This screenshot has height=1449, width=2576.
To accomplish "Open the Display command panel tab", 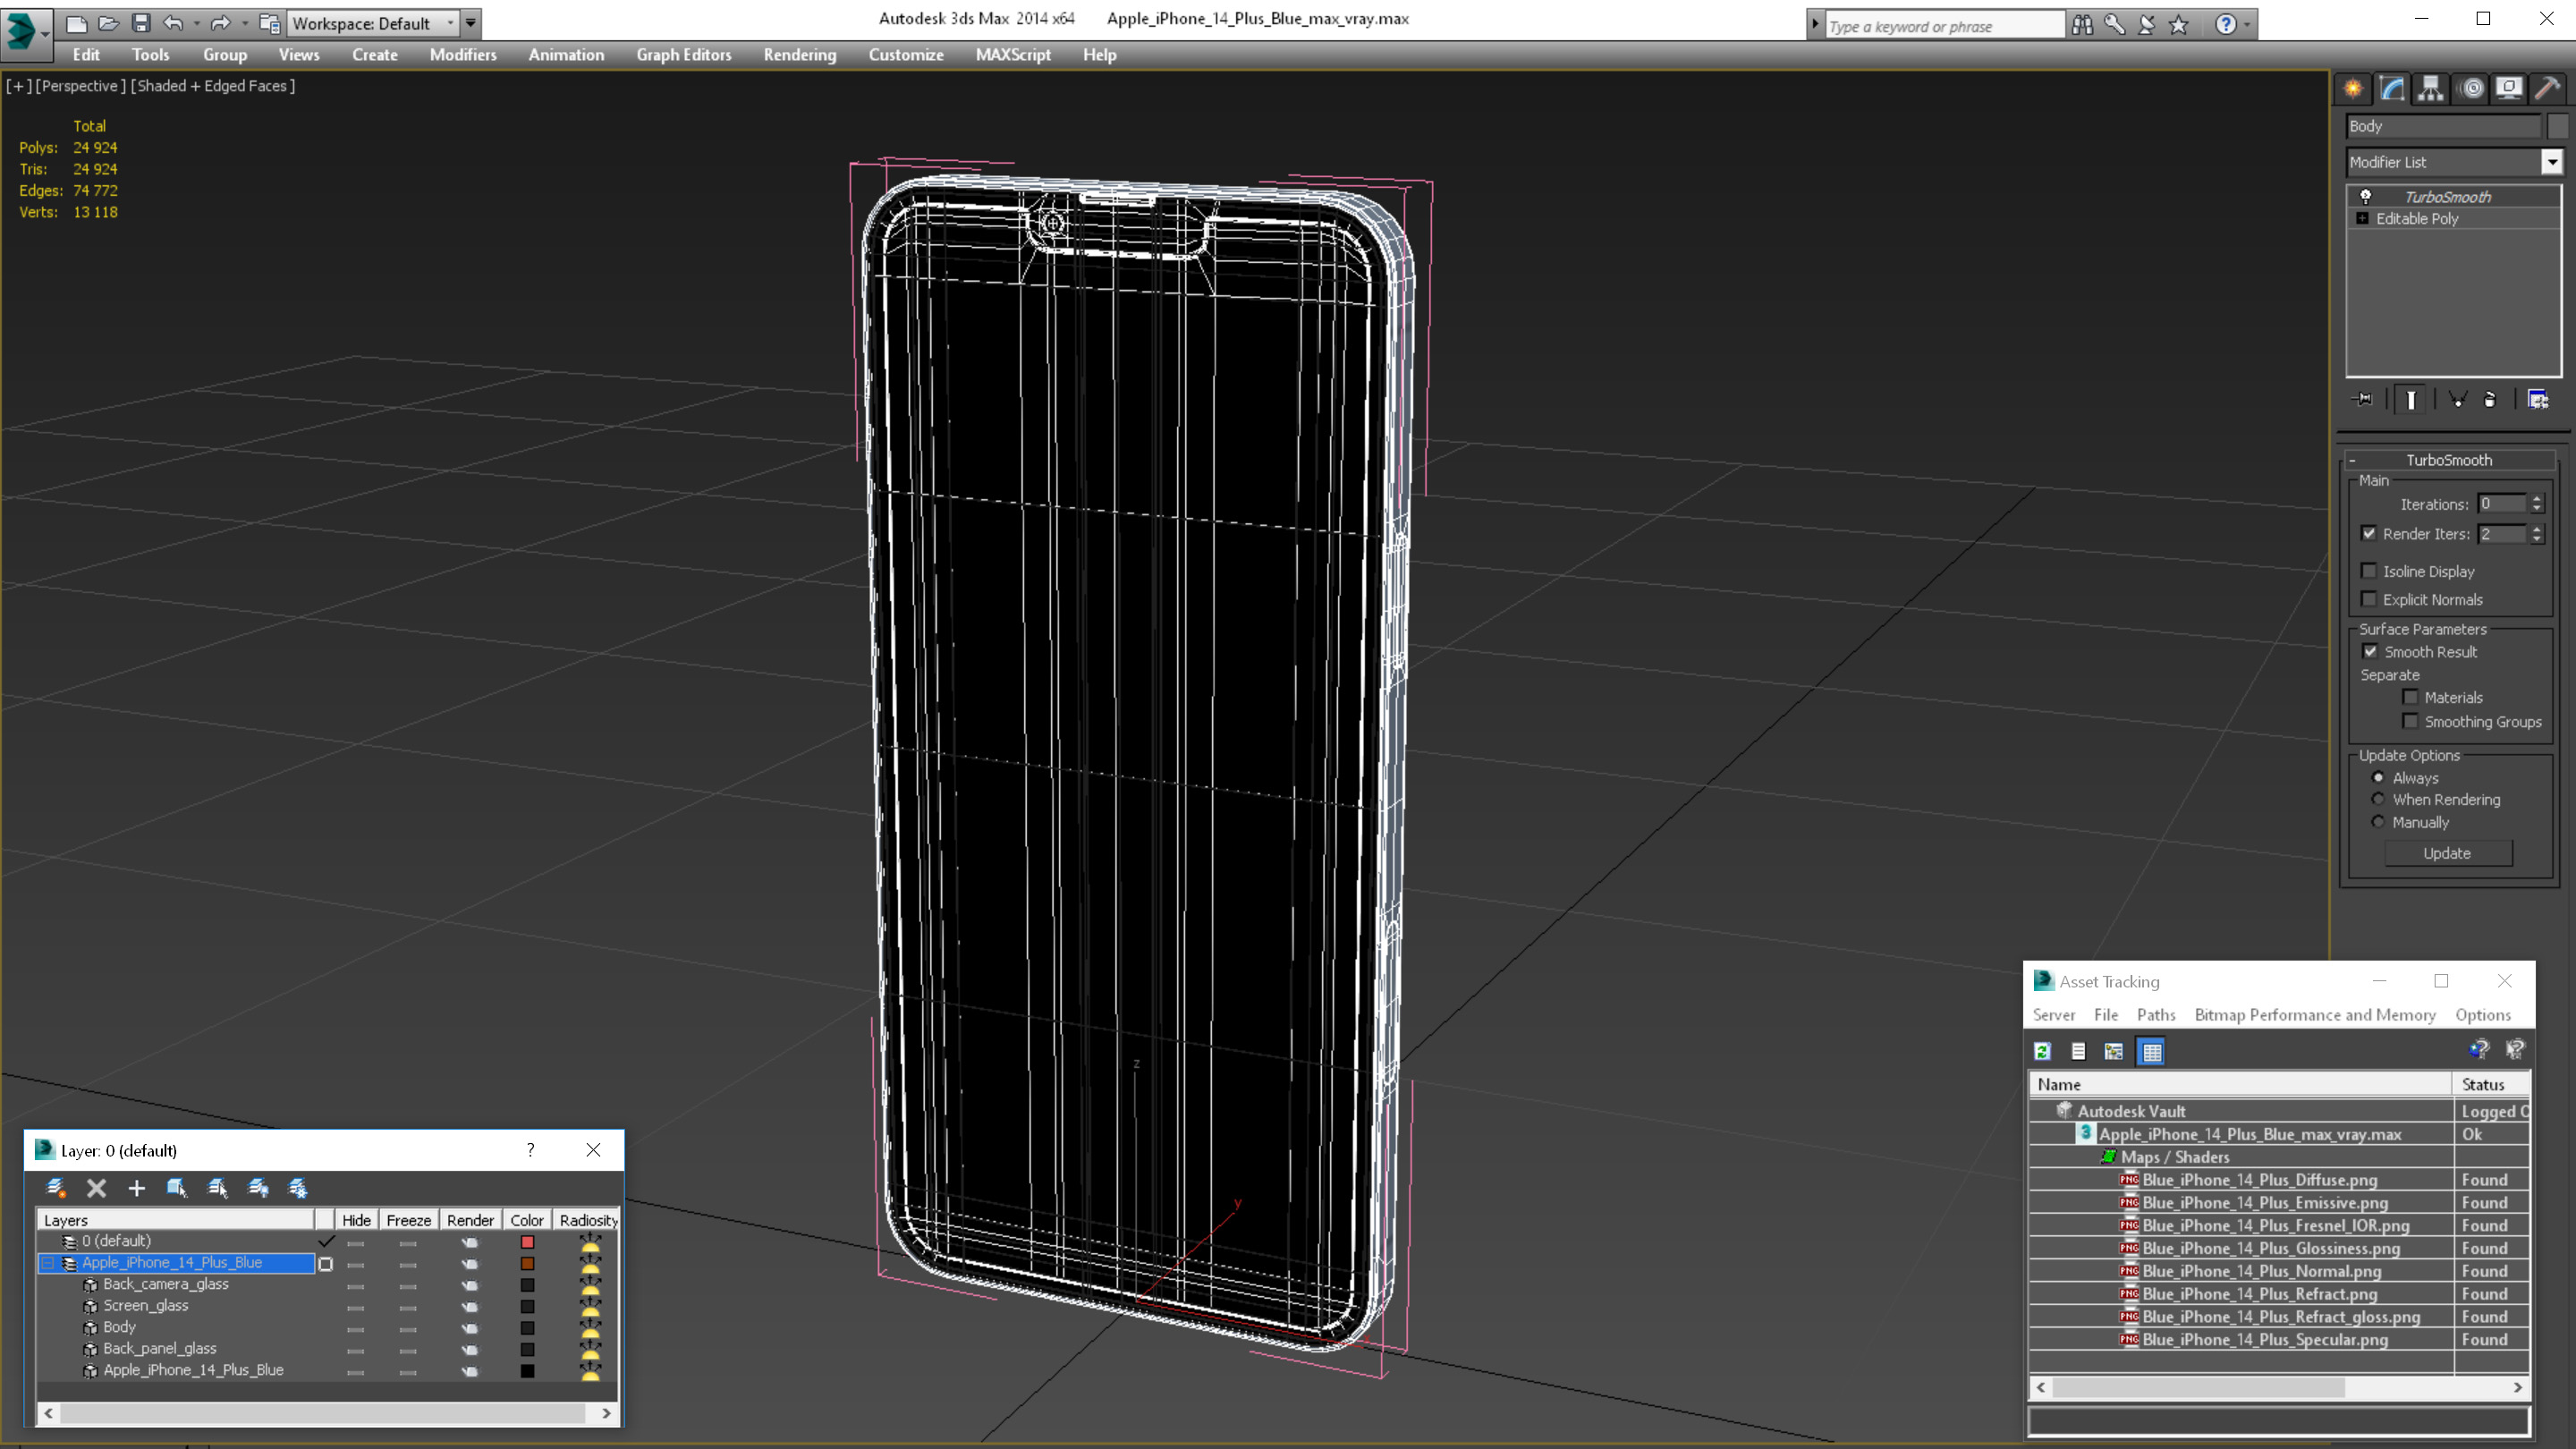I will [x=2510, y=89].
